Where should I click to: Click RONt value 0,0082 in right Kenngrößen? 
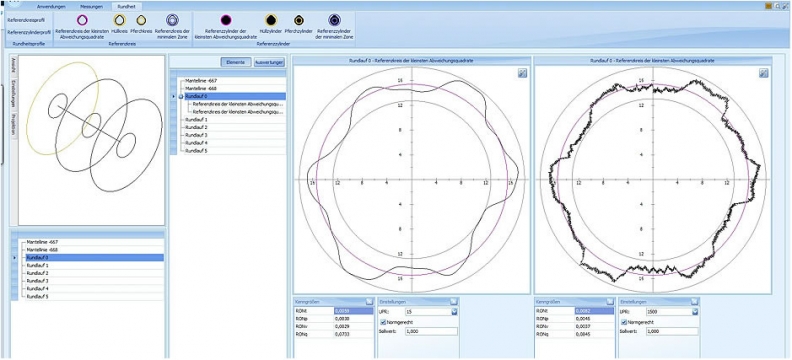(594, 312)
